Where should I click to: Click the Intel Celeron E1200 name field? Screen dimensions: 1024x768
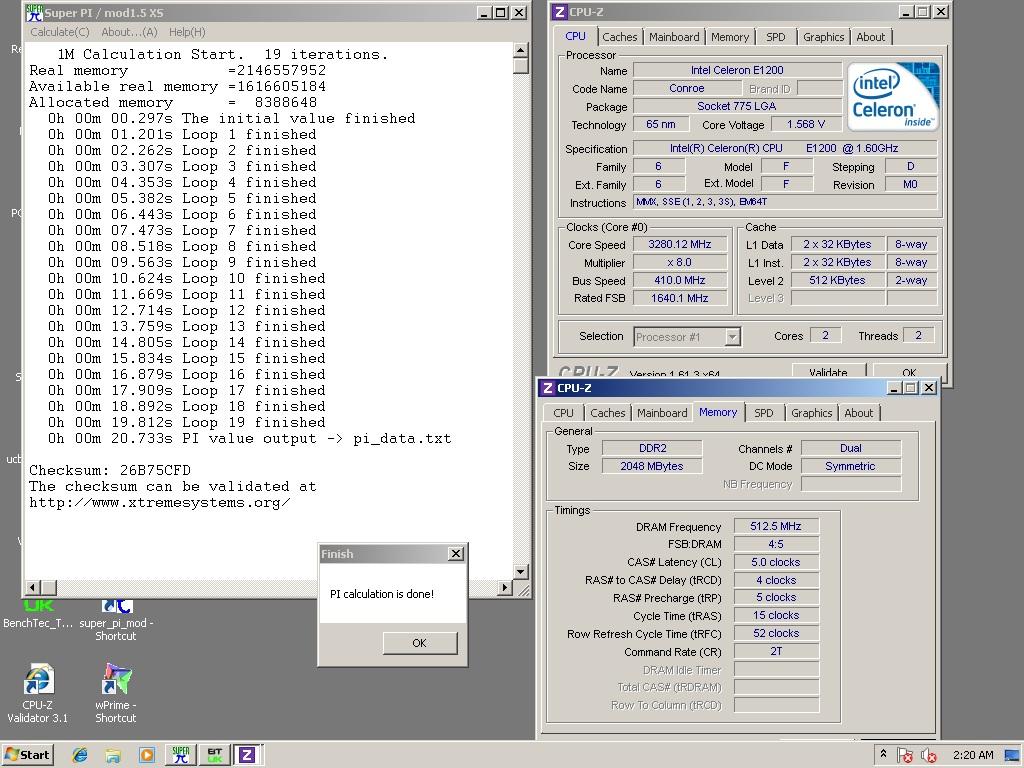click(x=737, y=70)
